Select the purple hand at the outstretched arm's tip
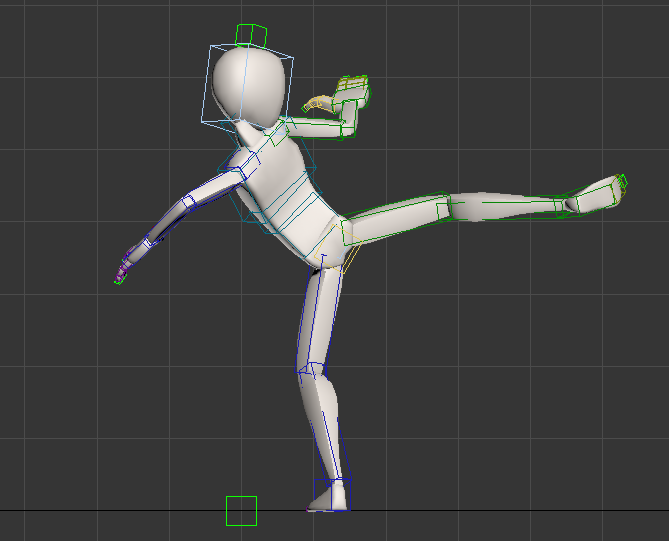Viewport: 669px width, 541px height. (123, 268)
